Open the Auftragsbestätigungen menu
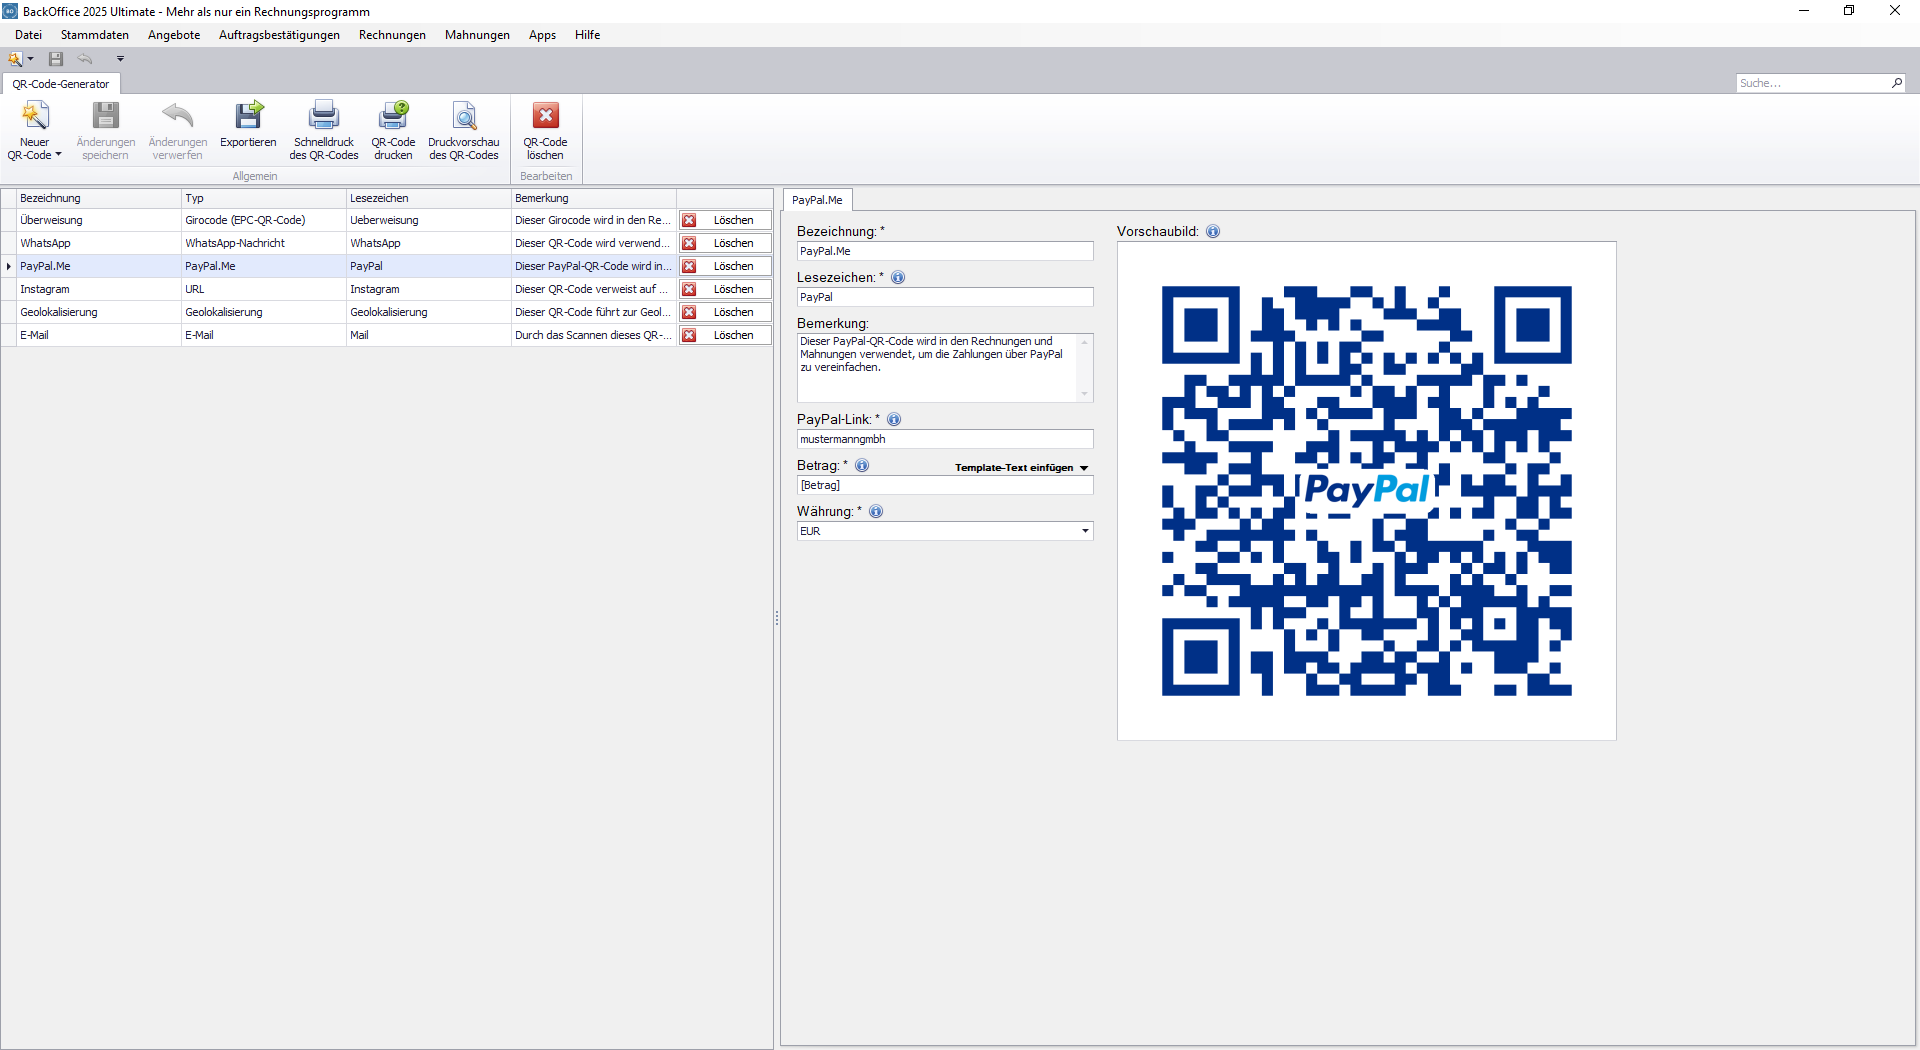The width and height of the screenshot is (1920, 1050). tap(279, 35)
